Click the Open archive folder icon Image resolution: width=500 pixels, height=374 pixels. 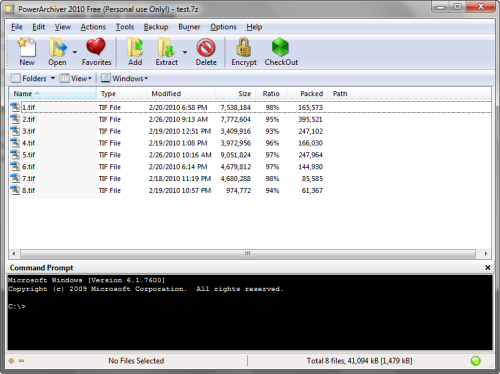pos(57,47)
